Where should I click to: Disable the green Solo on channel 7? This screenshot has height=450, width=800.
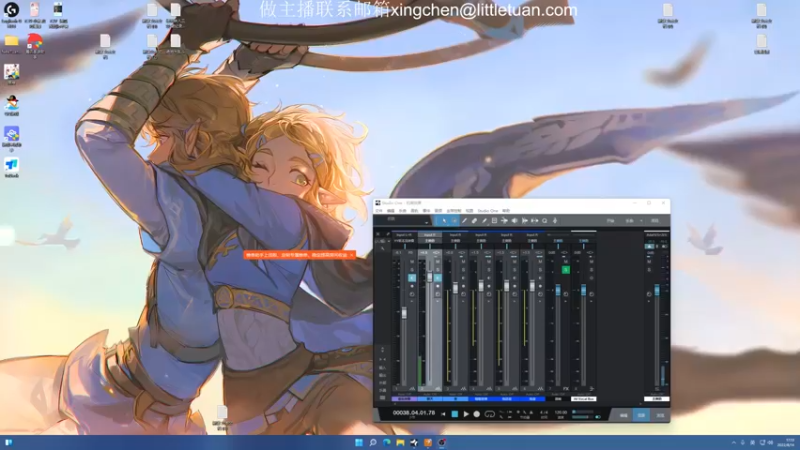[x=566, y=270]
